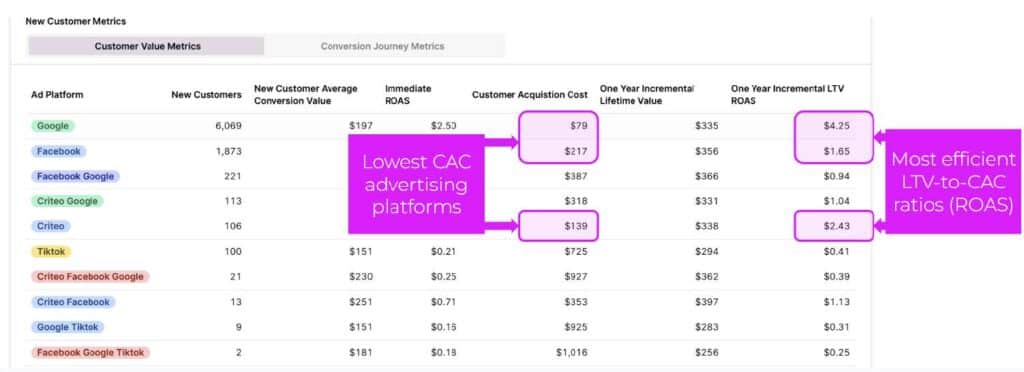
Task: Select the yellow Tiktok platform tag
Action: tap(52, 251)
